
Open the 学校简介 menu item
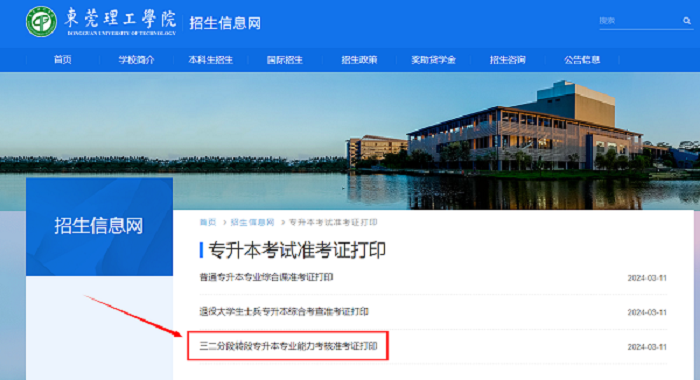pos(136,60)
